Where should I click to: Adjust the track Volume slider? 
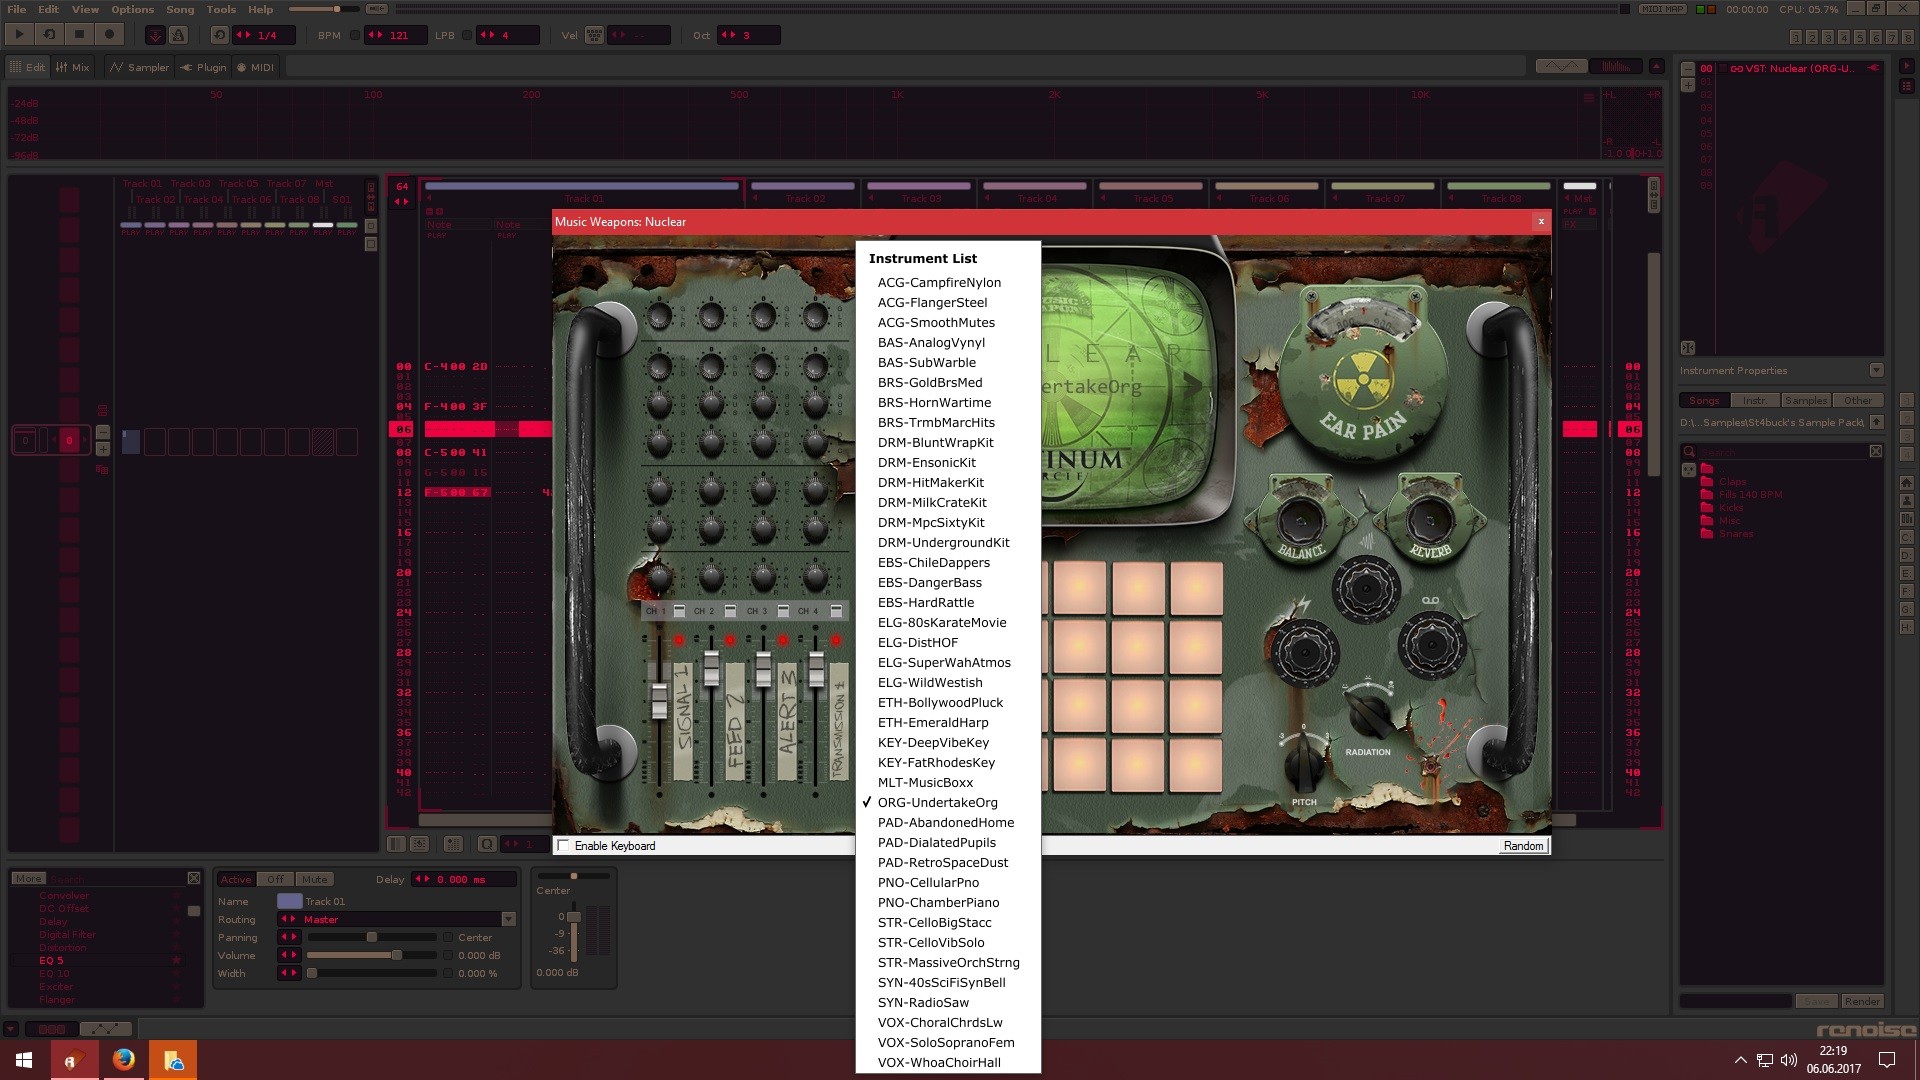(372, 955)
